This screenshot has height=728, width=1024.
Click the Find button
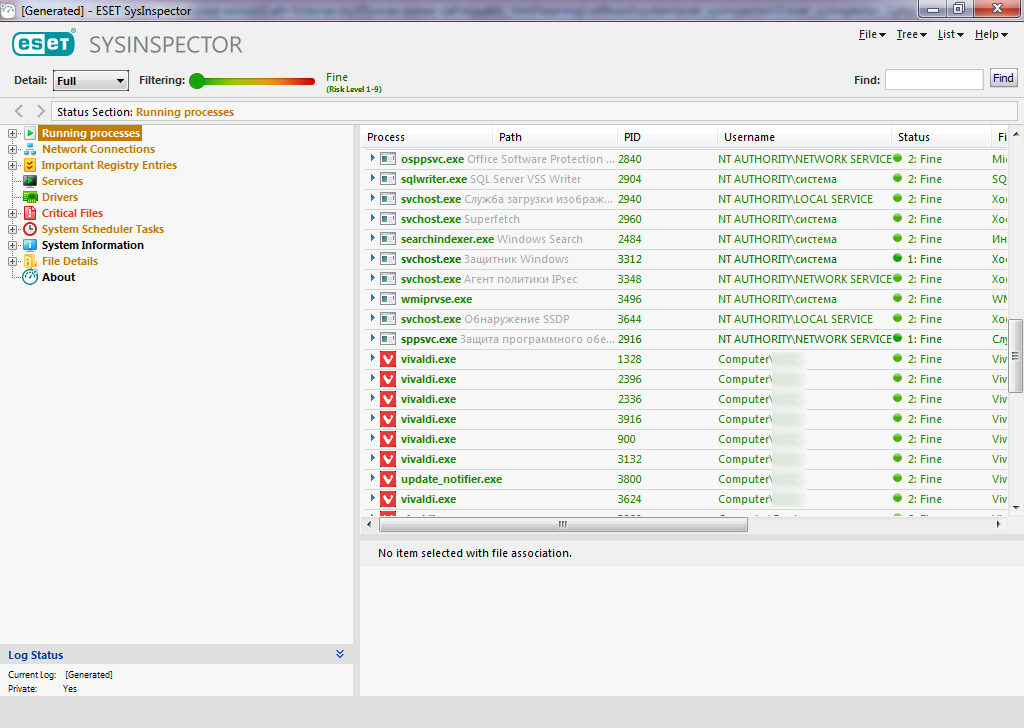pyautogui.click(x=1002, y=79)
